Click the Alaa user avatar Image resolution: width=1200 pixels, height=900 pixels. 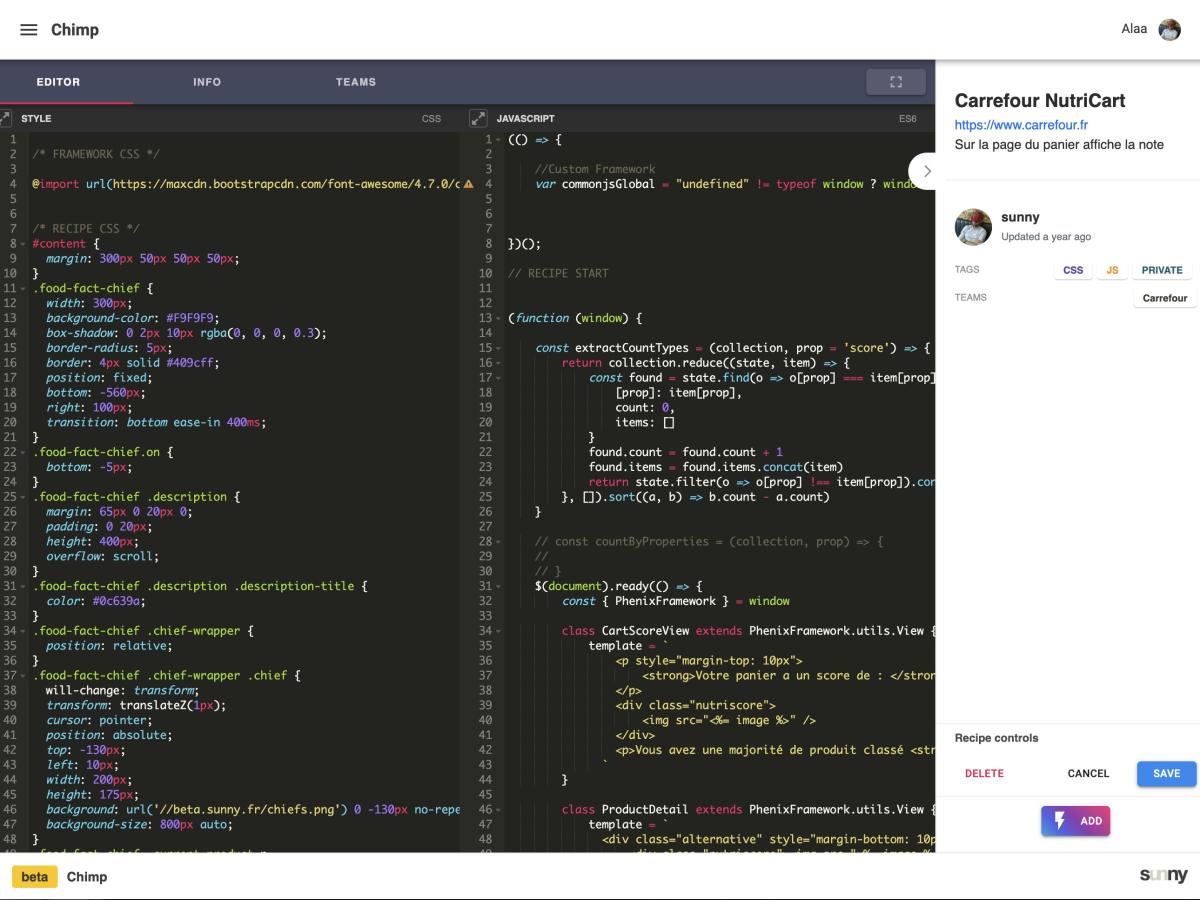point(1169,30)
